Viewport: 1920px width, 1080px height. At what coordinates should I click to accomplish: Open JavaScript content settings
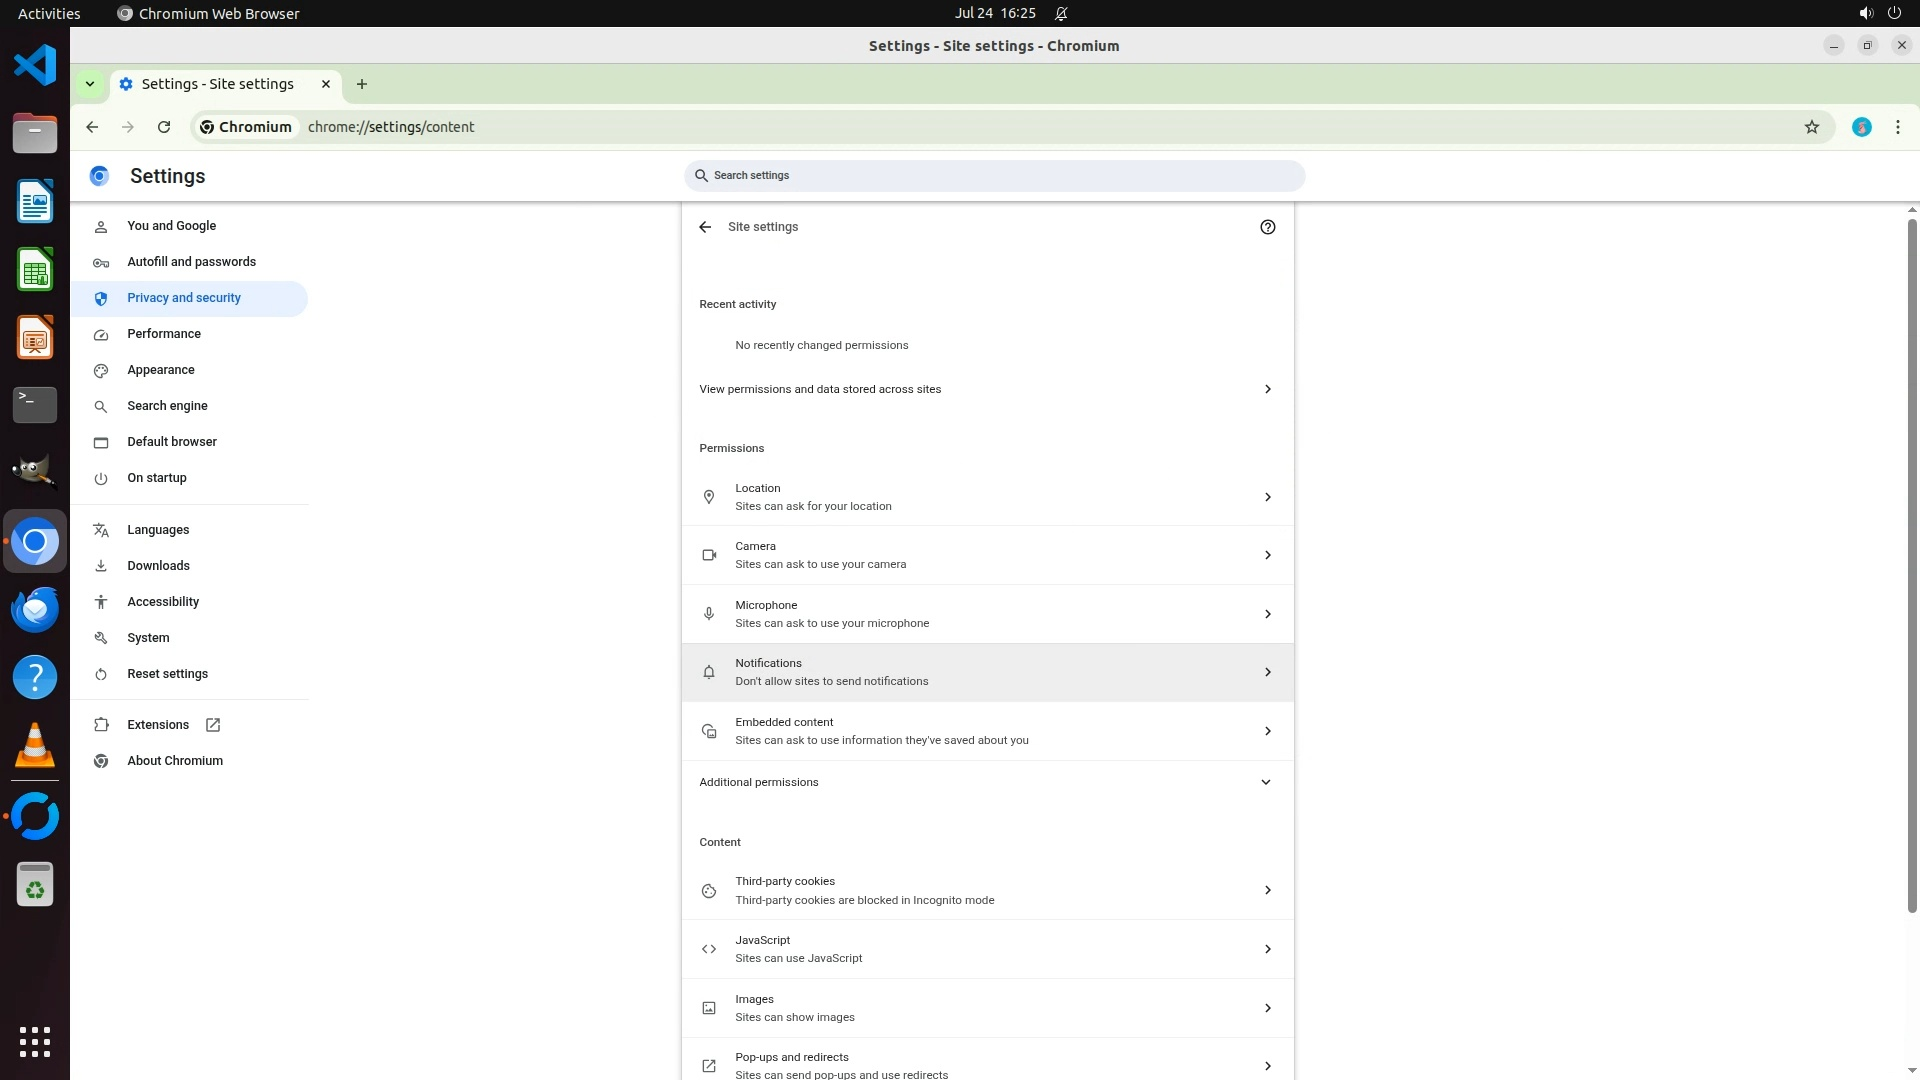coord(986,949)
